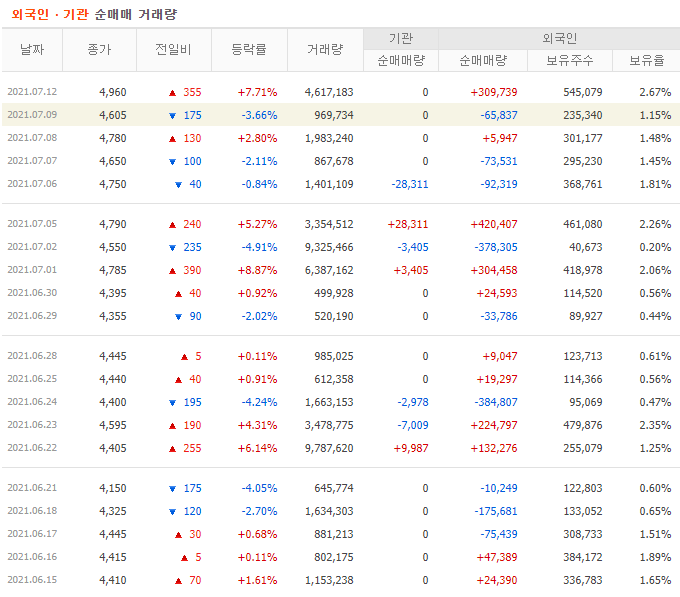
Task: Click the volume 9,325,466
Action: 329,247
